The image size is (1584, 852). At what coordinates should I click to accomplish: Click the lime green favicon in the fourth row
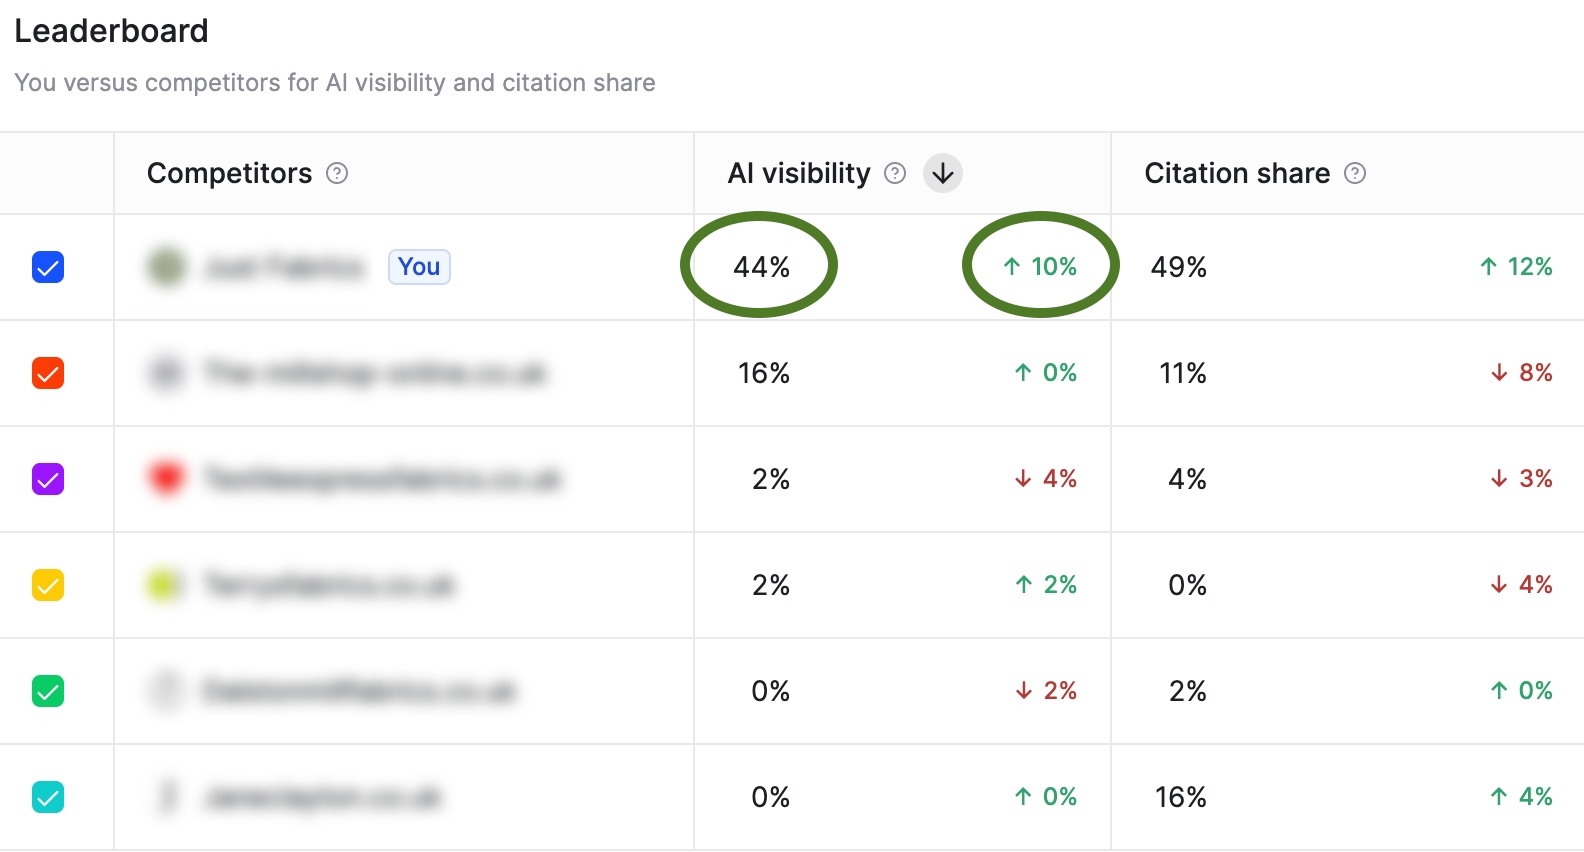point(166,585)
